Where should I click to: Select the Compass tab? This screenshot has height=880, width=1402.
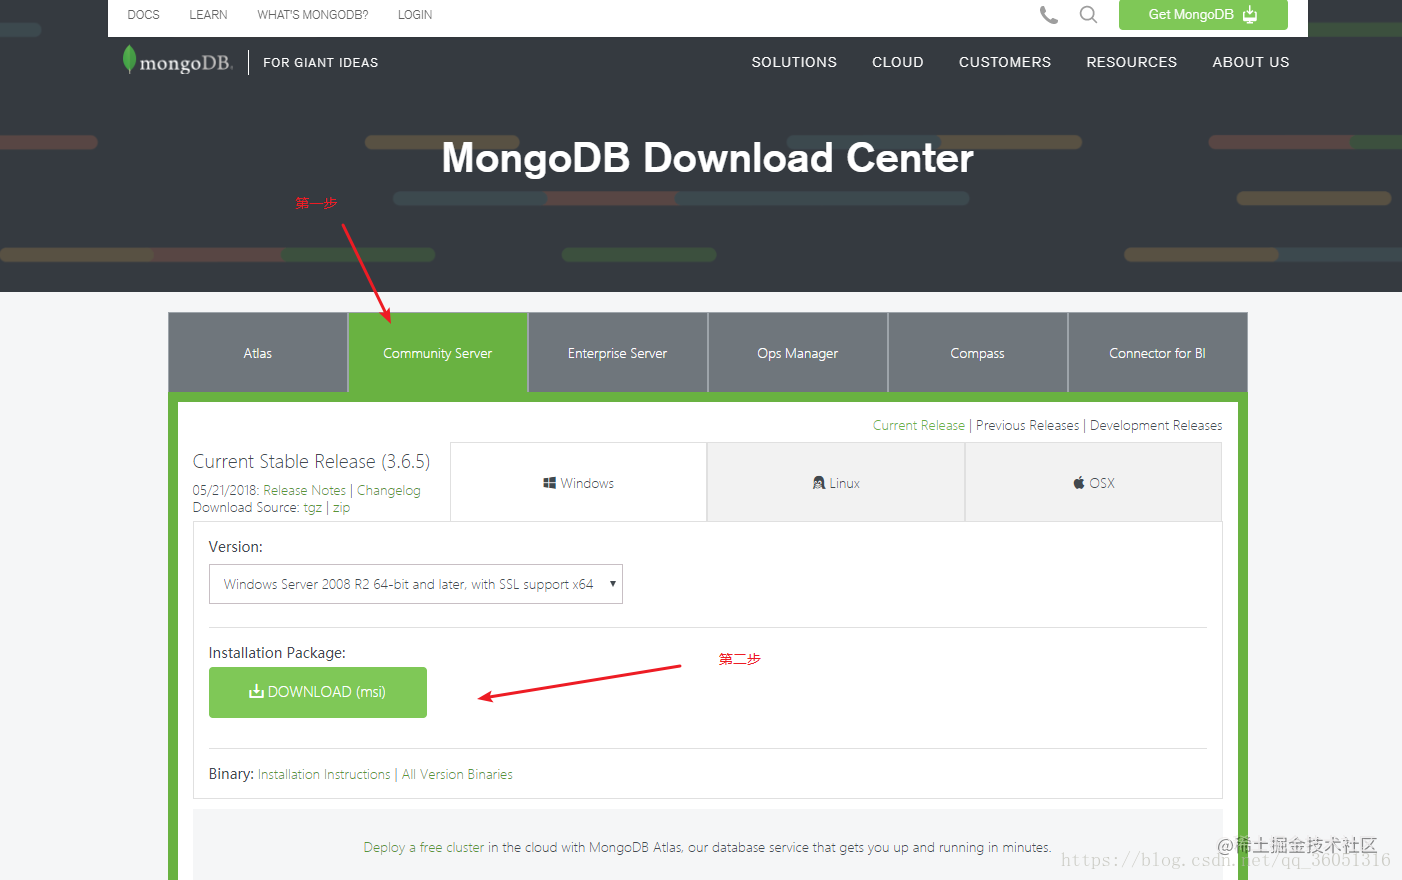[977, 352]
